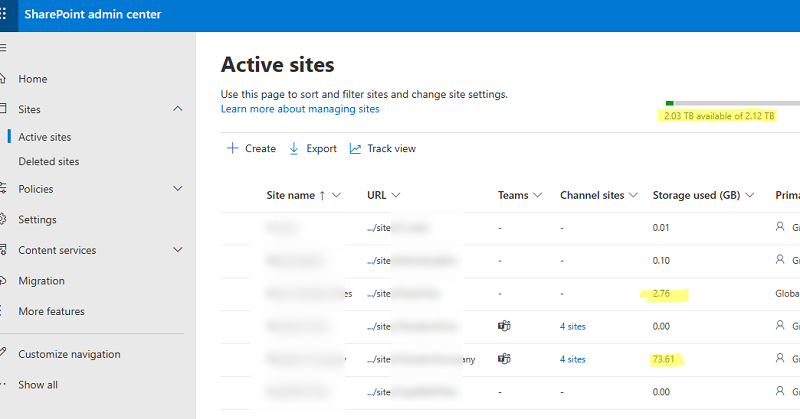This screenshot has width=800, height=419.
Task: Click Show all in the navigation
Action: [x=38, y=385]
